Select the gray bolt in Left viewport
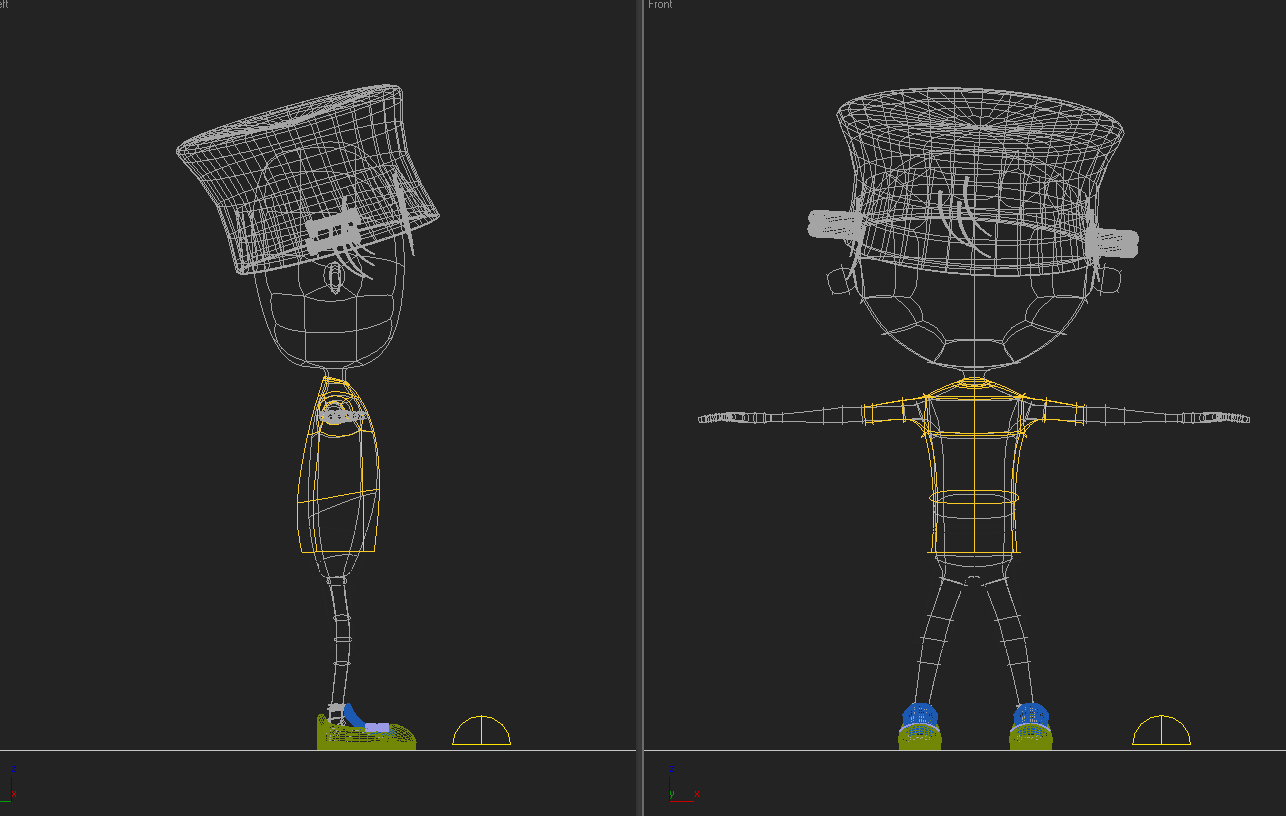Image resolution: width=1286 pixels, height=816 pixels. point(334,231)
